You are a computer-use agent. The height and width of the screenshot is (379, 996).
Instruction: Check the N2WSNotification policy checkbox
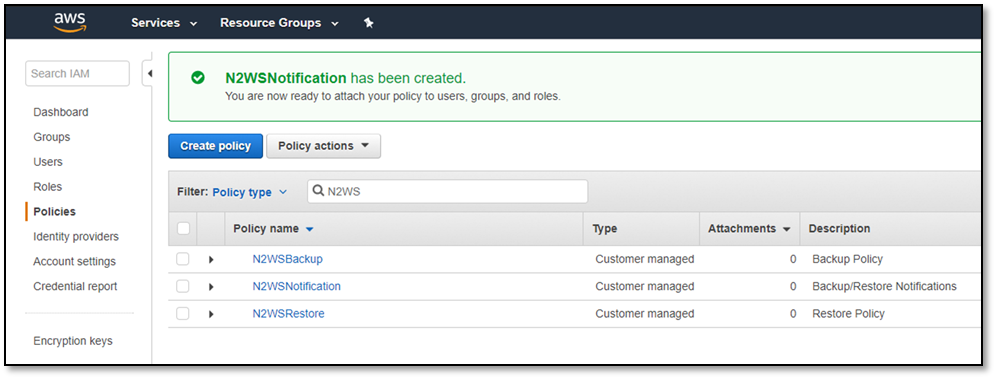click(183, 286)
